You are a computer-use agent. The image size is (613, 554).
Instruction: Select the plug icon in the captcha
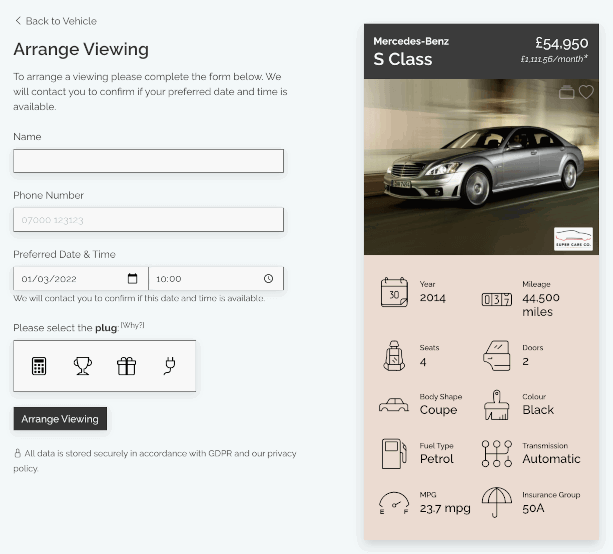(x=170, y=366)
